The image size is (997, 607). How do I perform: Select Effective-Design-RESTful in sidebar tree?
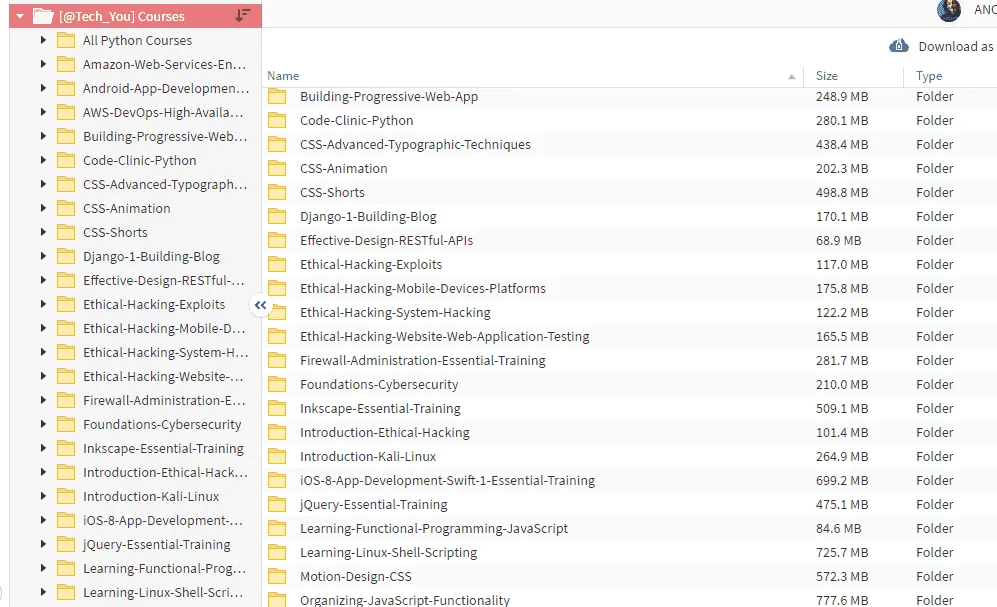[163, 280]
